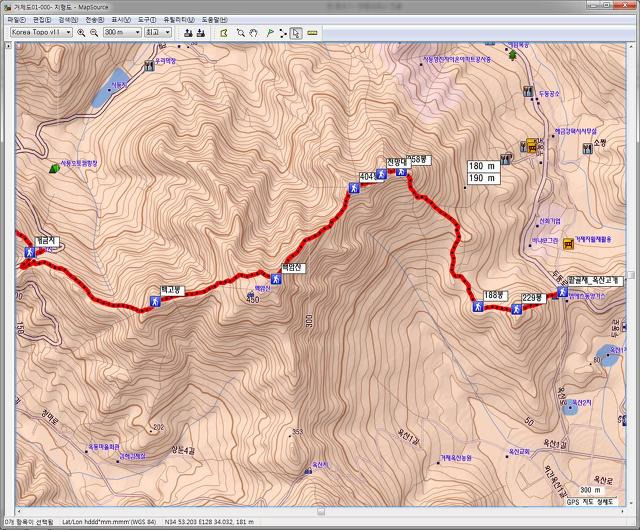The height and width of the screenshot is (530, 640).
Task: Click the GPS 지도 상세도 label
Action: click(590, 501)
